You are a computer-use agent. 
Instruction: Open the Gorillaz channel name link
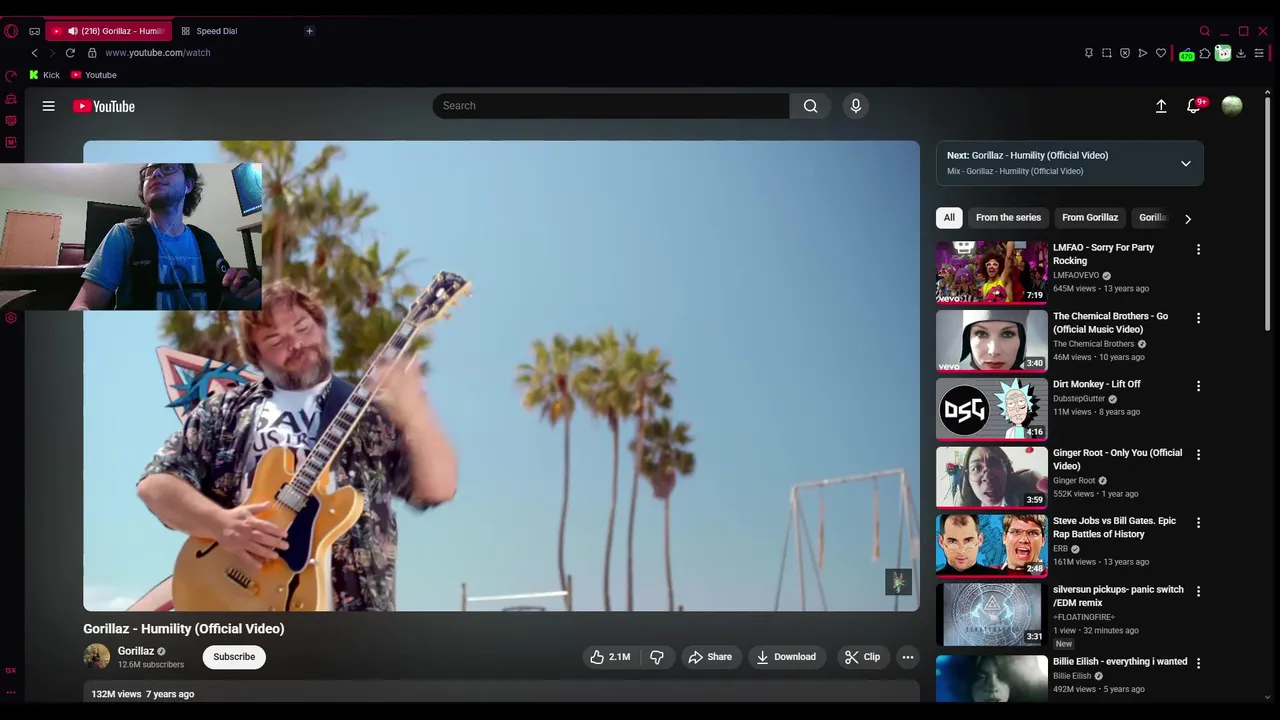(x=135, y=651)
